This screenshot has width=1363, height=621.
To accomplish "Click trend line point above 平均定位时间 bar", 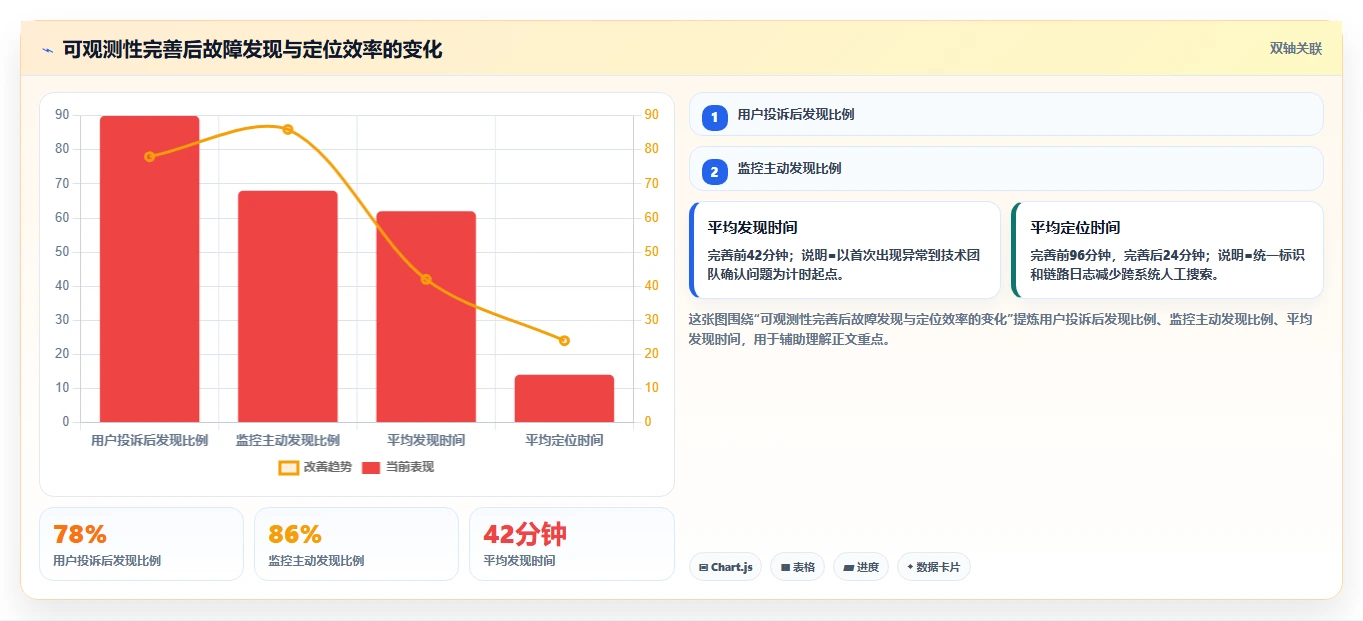I will click(x=564, y=341).
